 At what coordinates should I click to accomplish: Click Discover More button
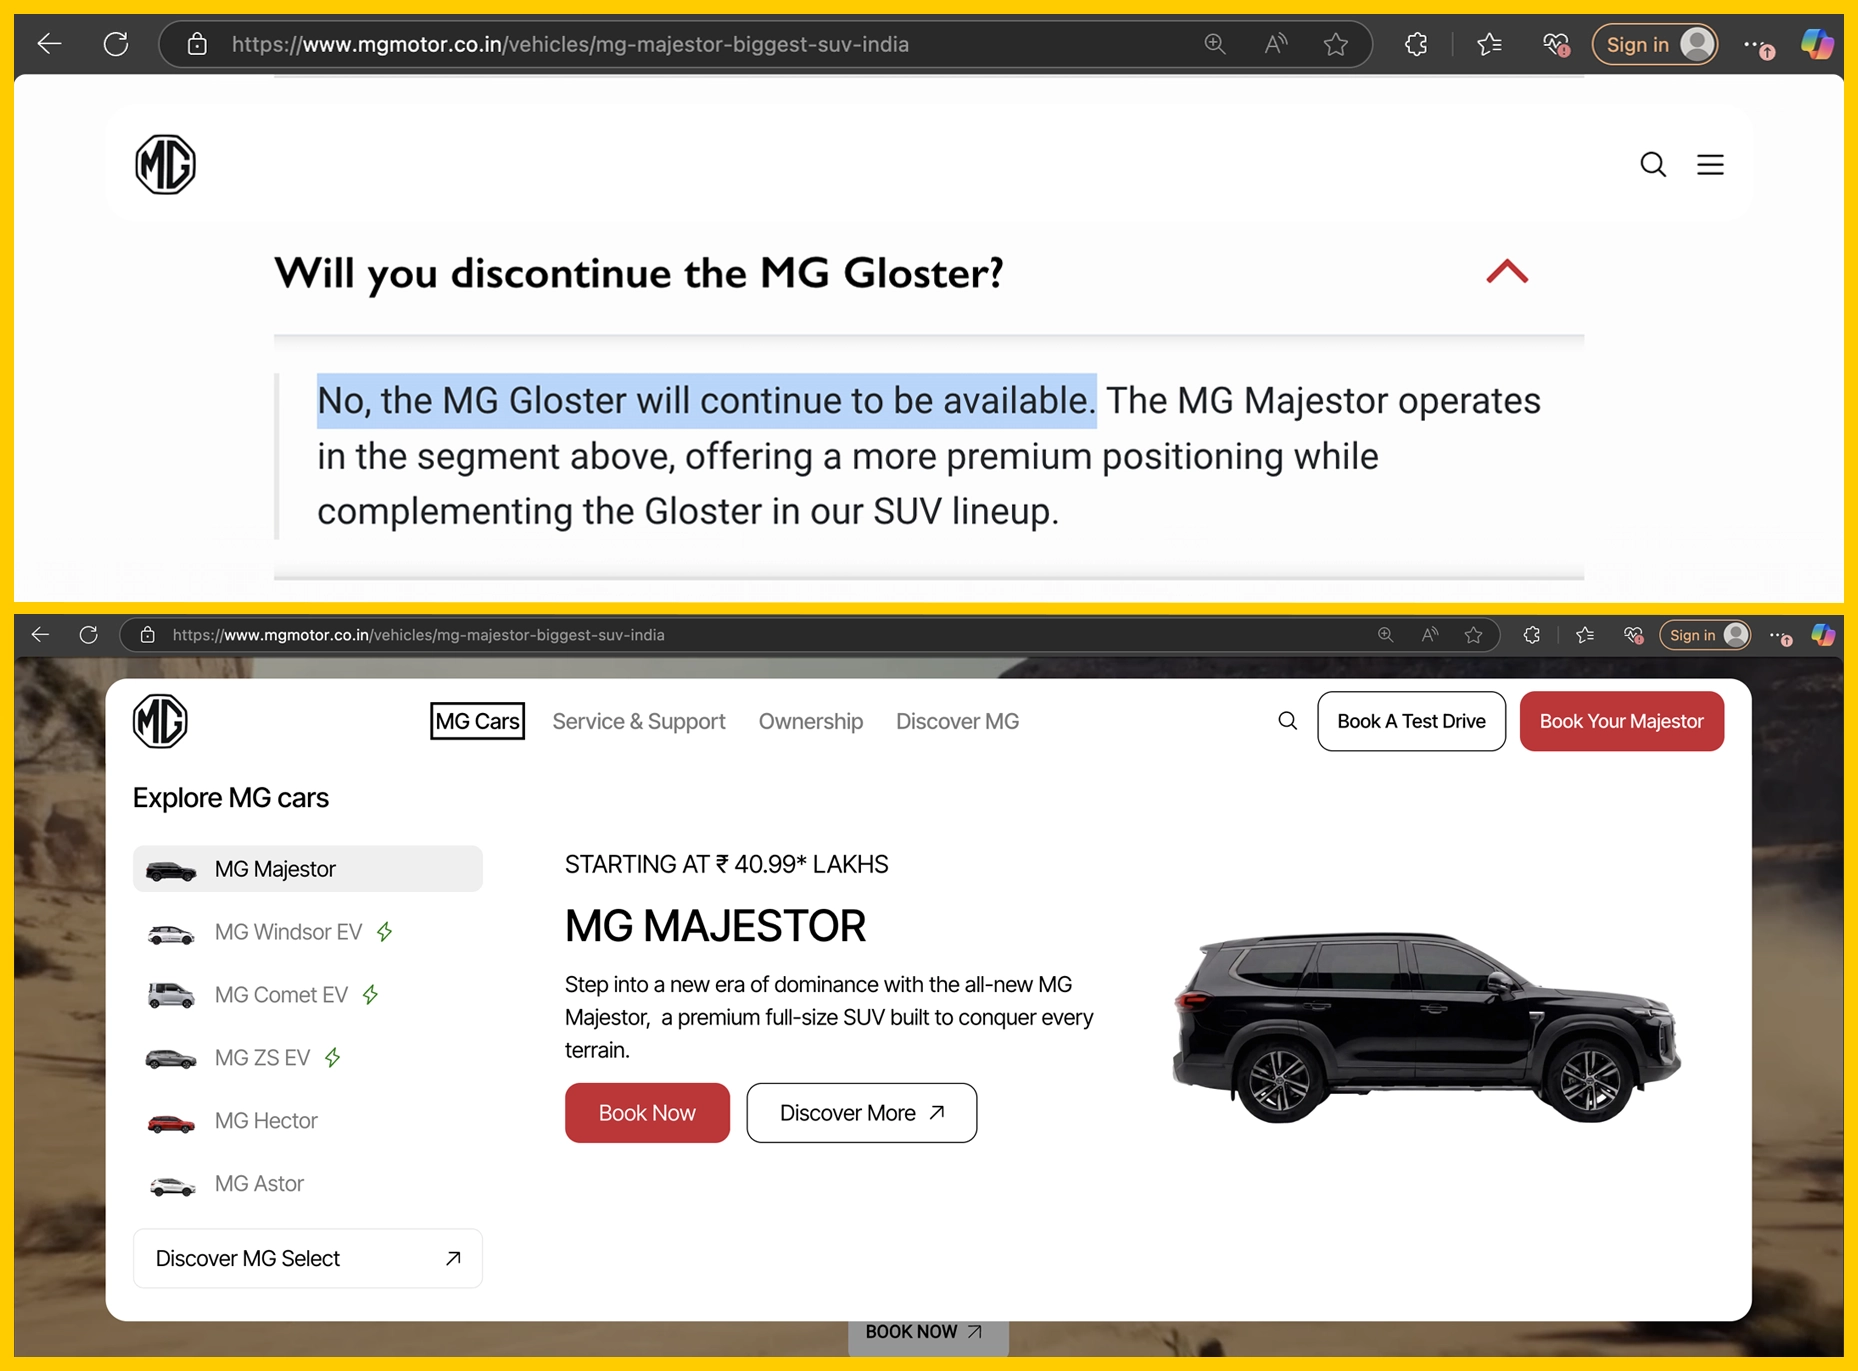tap(861, 1113)
